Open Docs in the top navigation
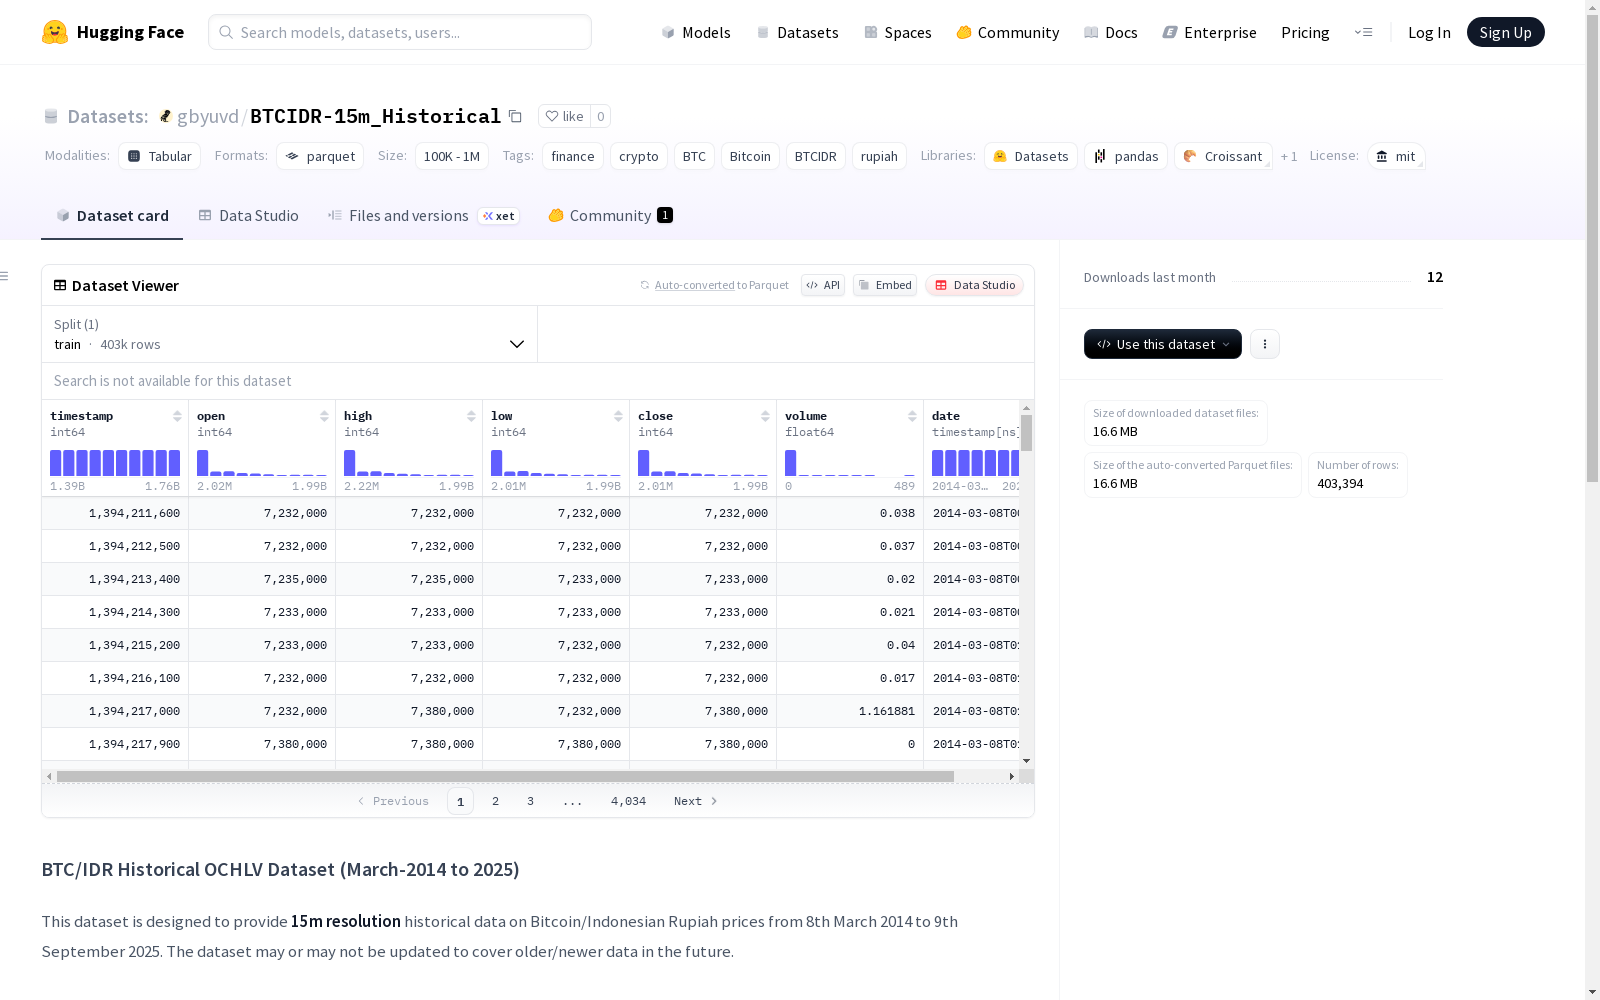The image size is (1600, 1000). [x=1111, y=32]
